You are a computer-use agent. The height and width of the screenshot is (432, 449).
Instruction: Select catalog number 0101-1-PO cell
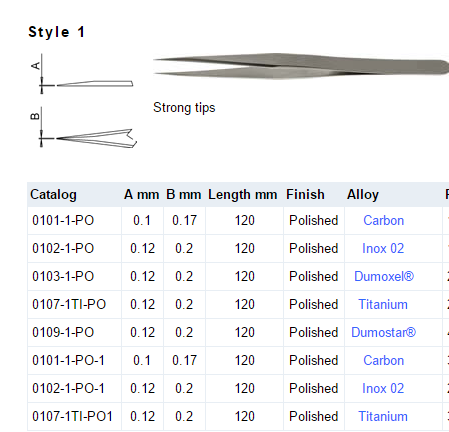coord(74,221)
